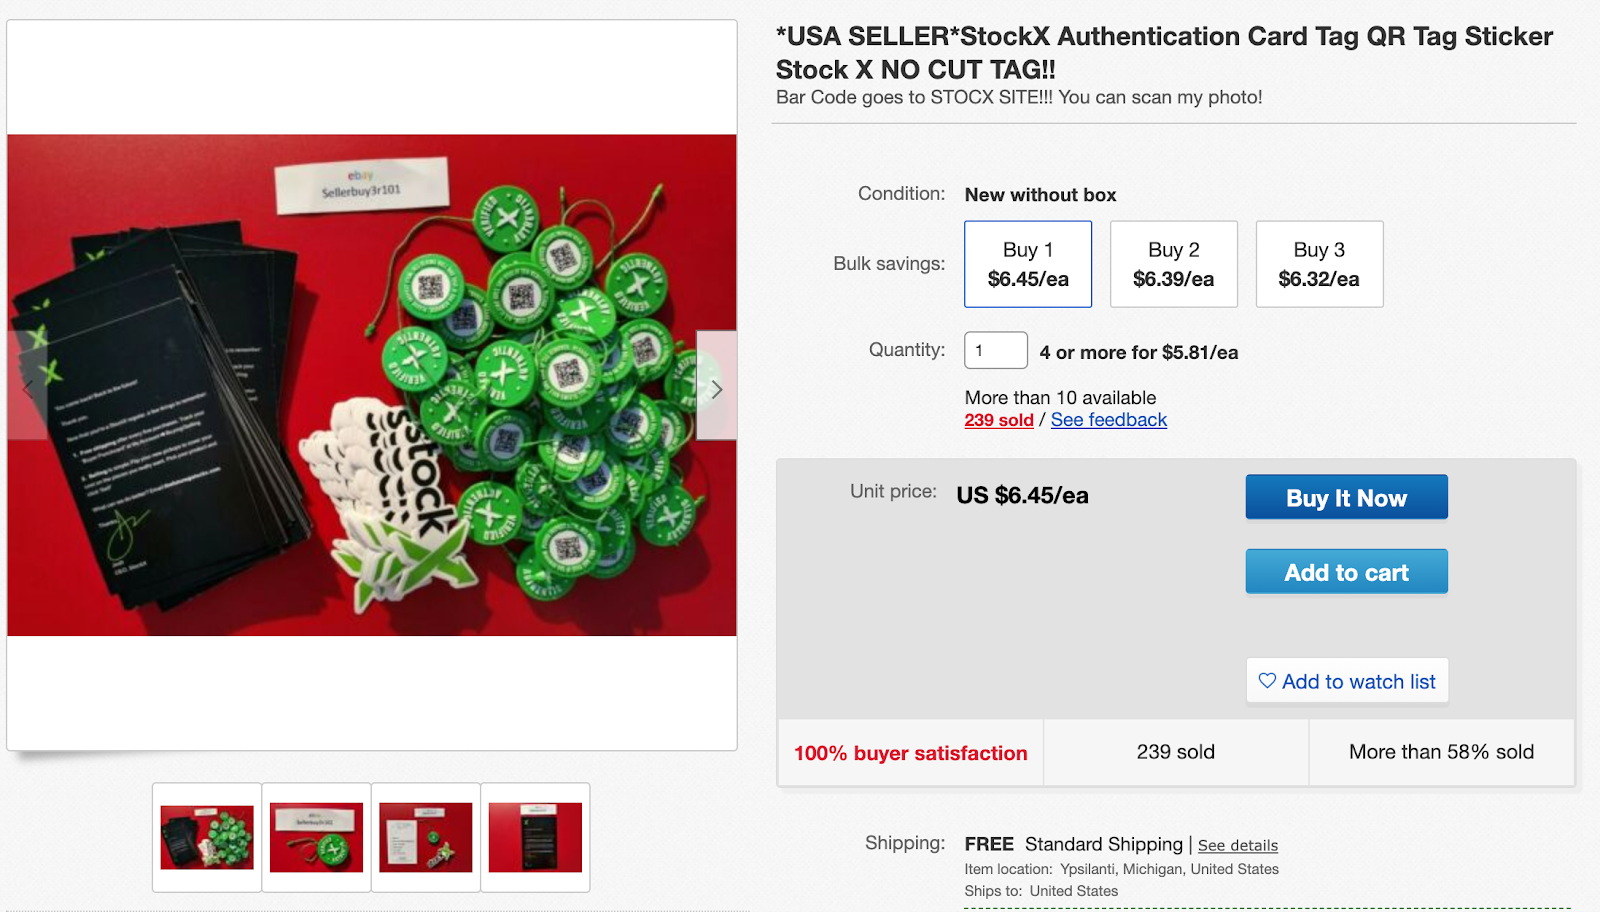Select fourth thumbnail with black card
The image size is (1600, 912).
[535, 837]
